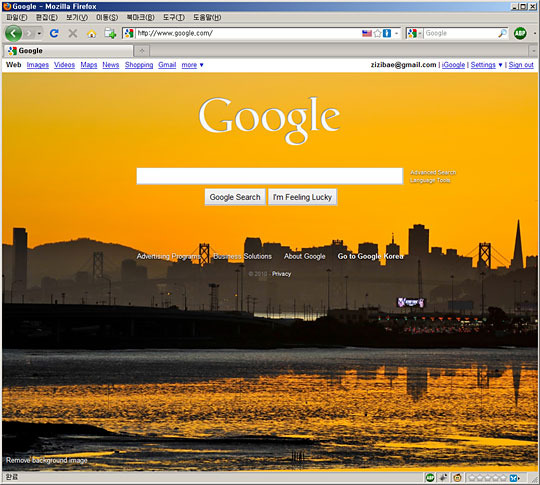Click the Sign out link
Image resolution: width=540 pixels, height=485 pixels.
521,65
